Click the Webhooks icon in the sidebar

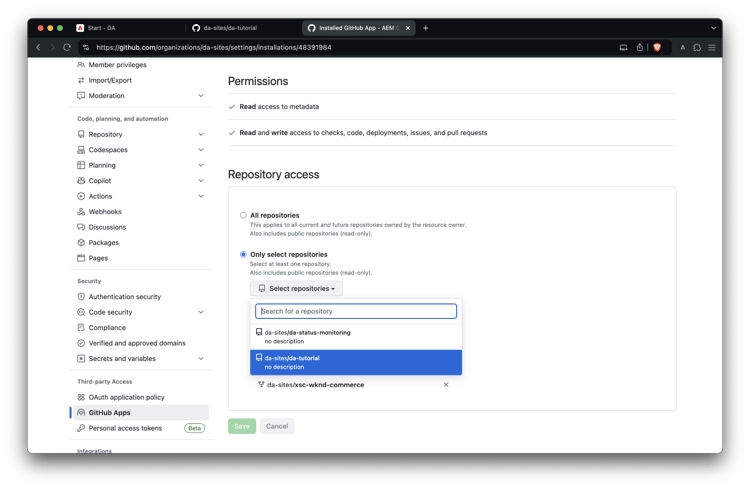(81, 211)
